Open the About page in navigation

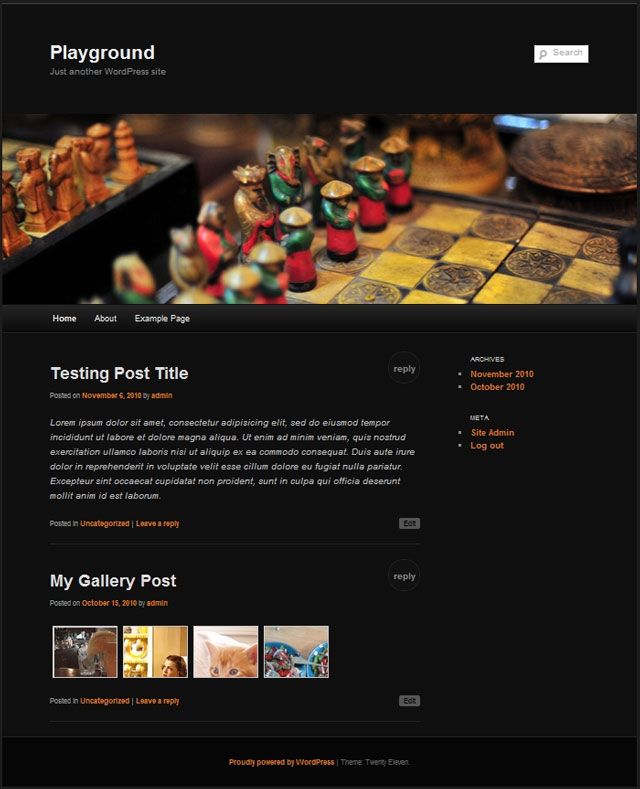tap(105, 319)
